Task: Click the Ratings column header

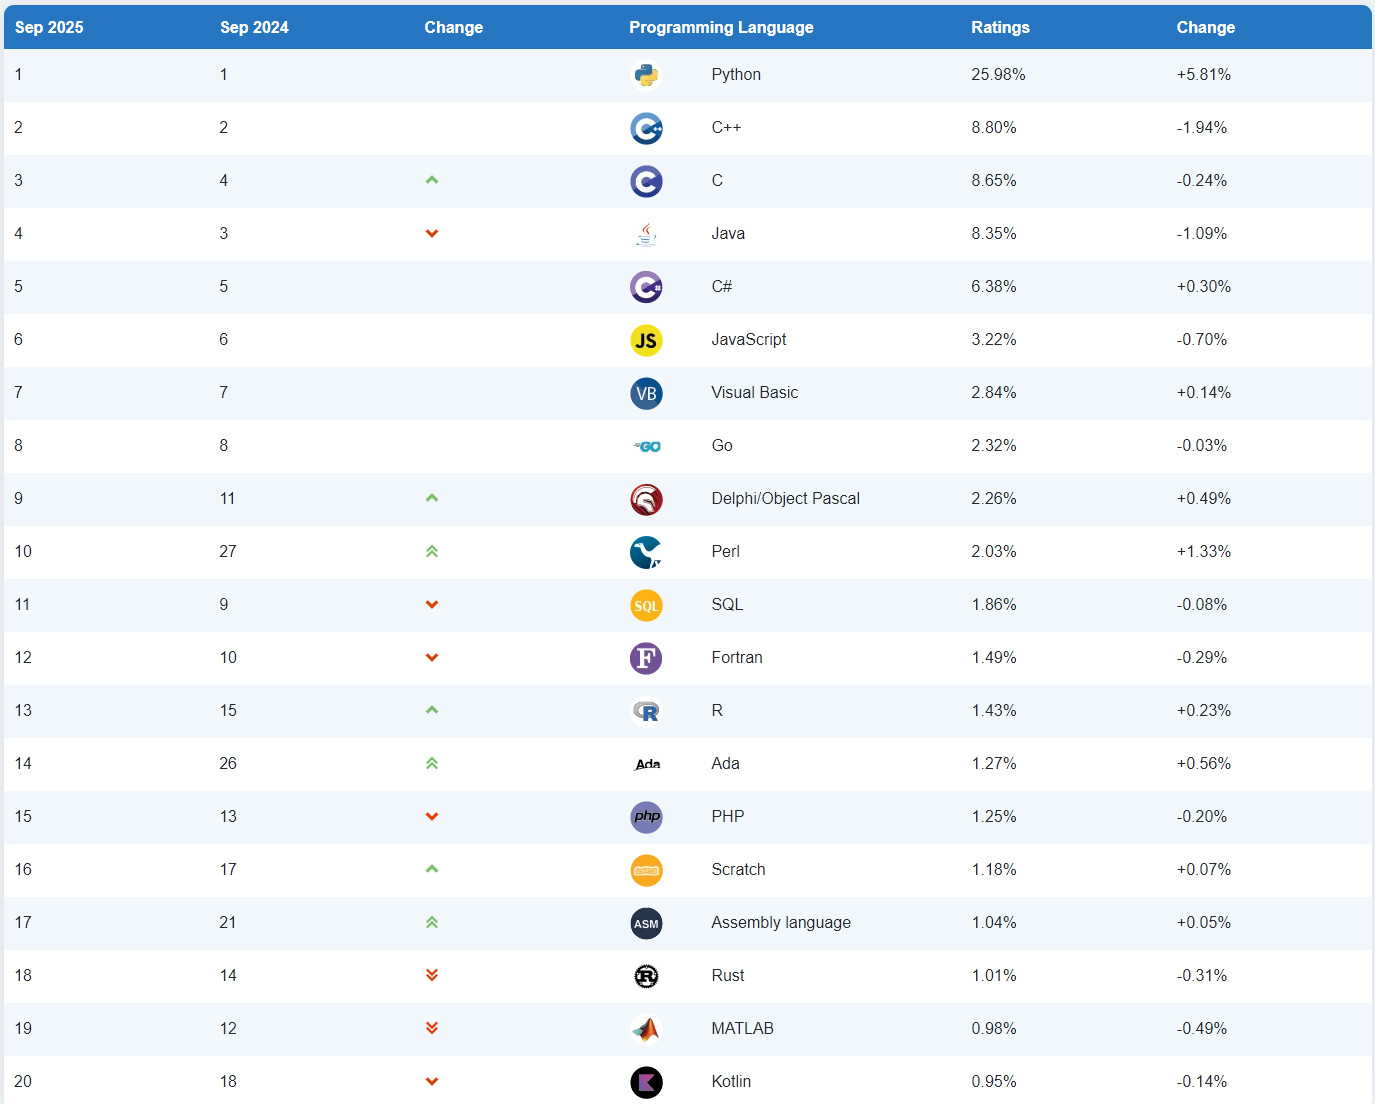Action: click(x=1000, y=27)
